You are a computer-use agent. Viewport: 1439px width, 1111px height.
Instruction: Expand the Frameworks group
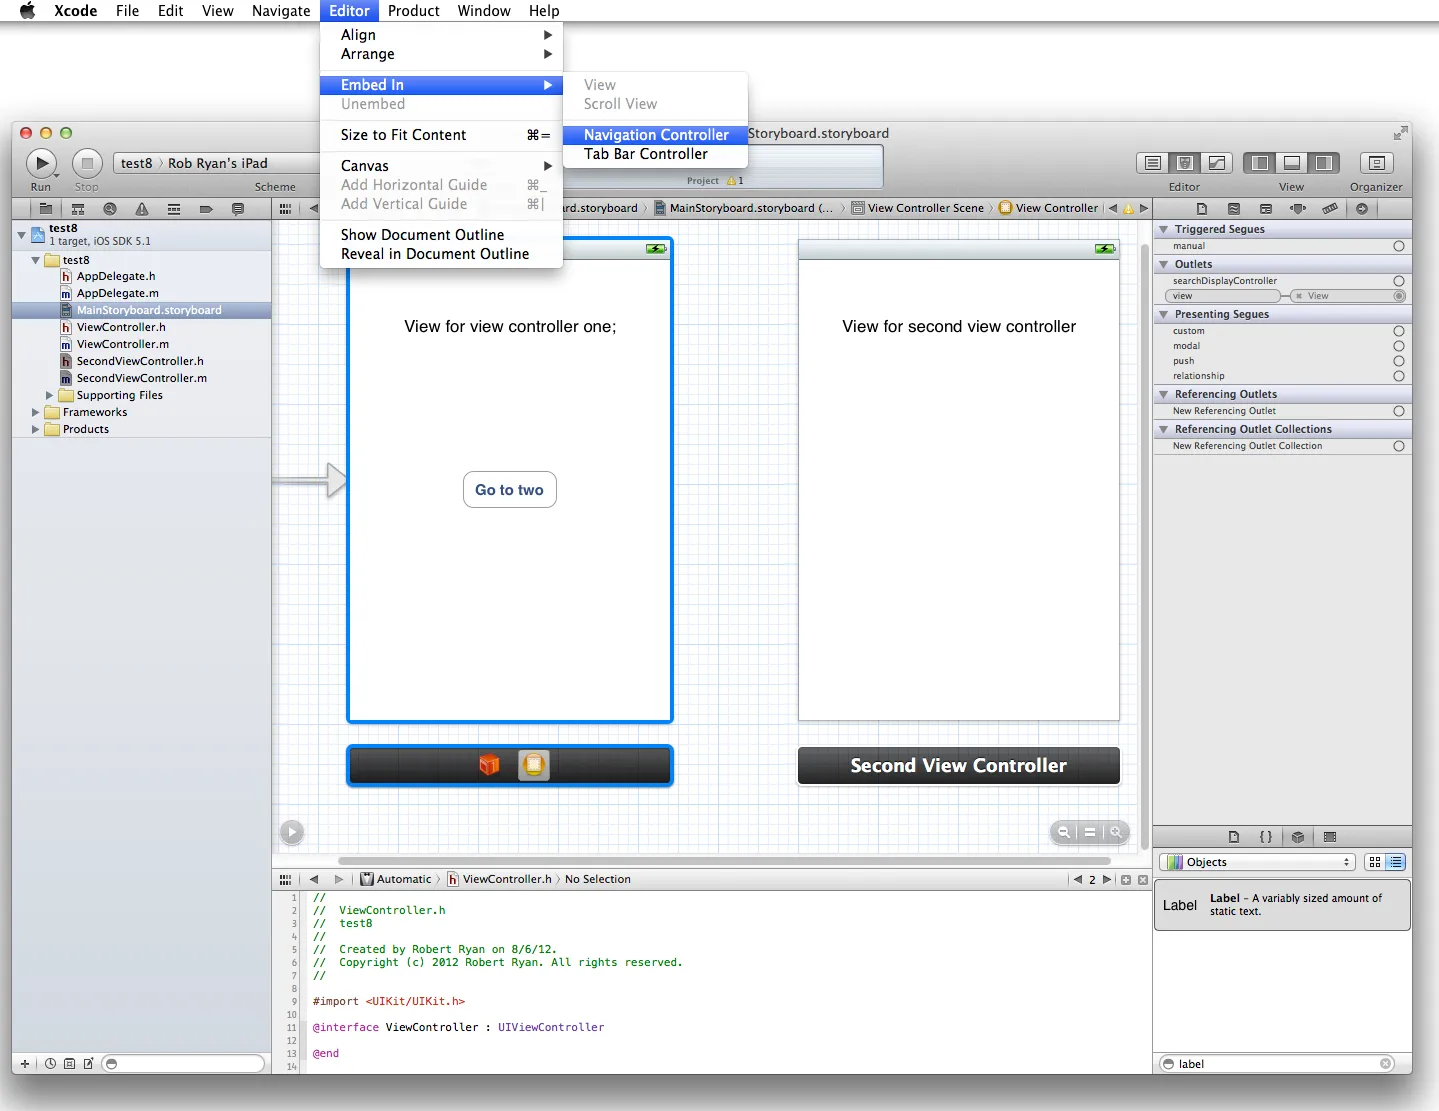tap(36, 412)
